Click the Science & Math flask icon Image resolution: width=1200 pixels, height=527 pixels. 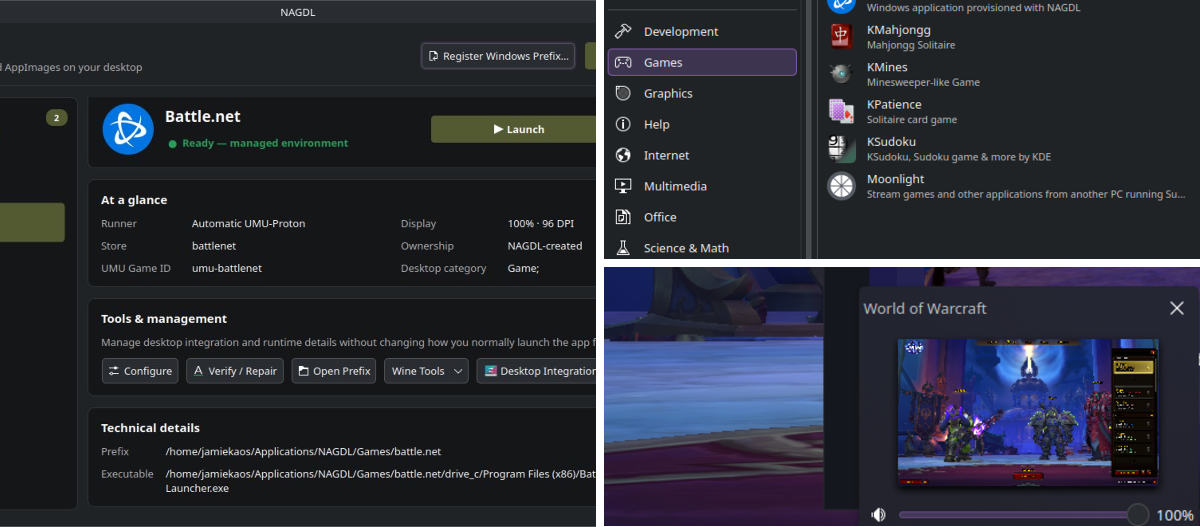coord(623,248)
